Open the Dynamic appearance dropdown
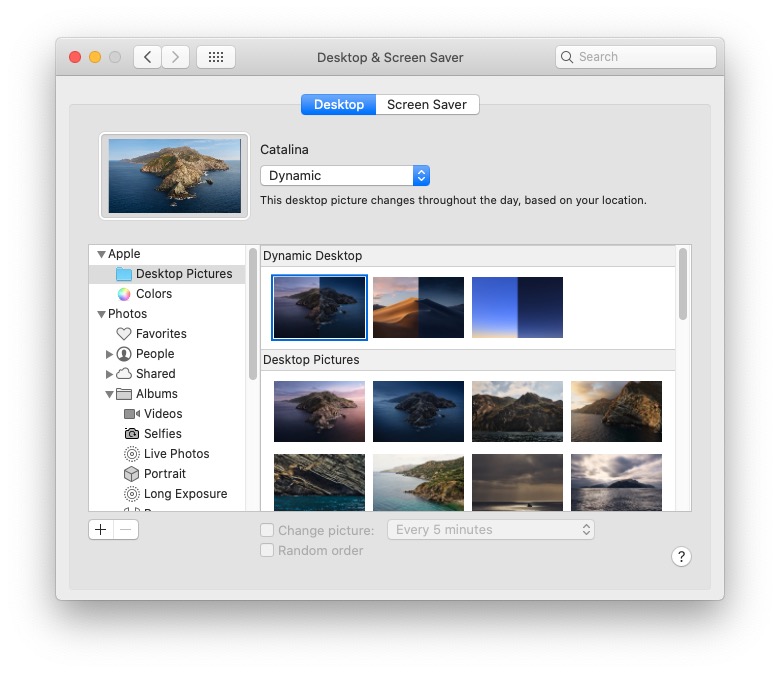Viewport: 780px width, 674px height. (345, 176)
